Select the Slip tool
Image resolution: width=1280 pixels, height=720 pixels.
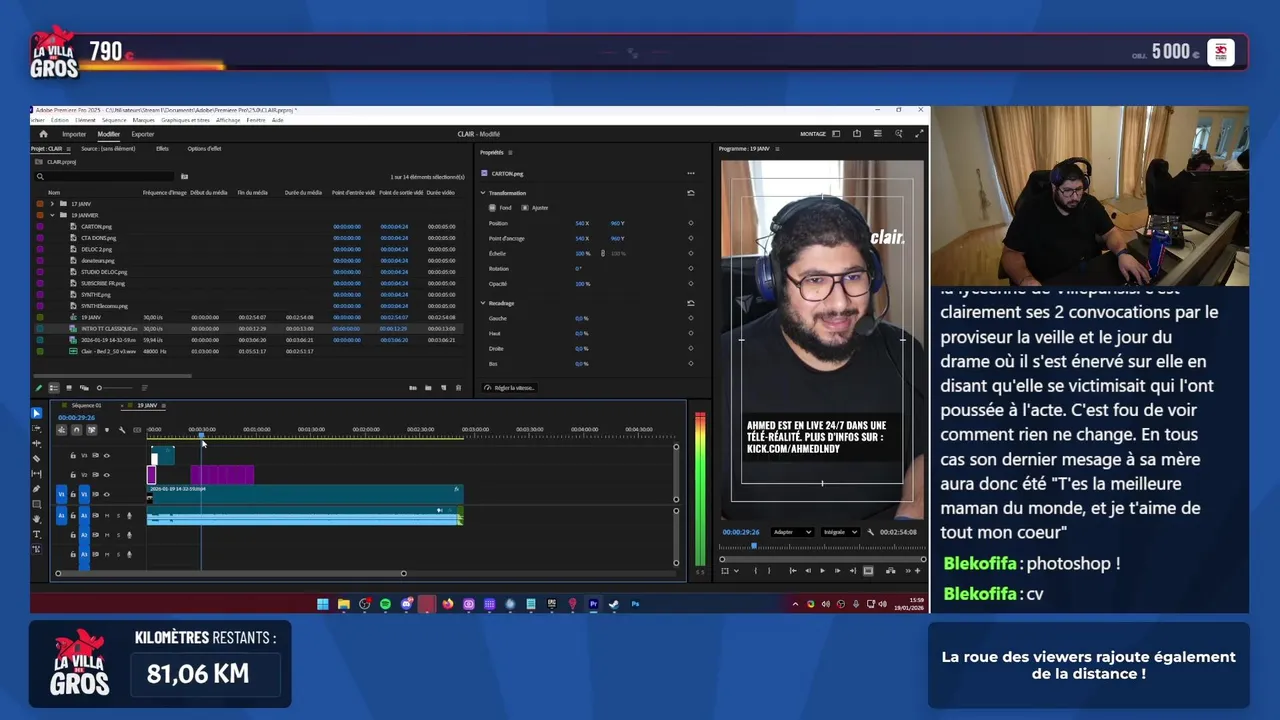click(37, 473)
